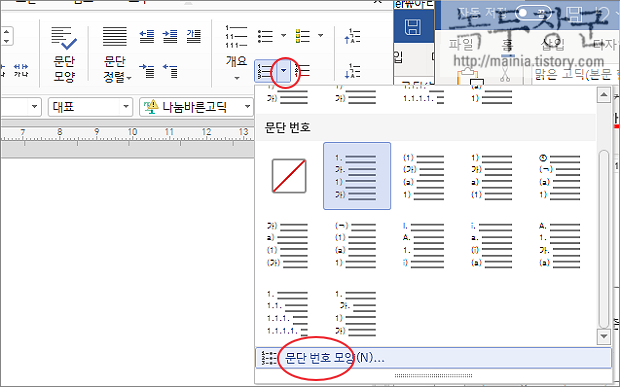Click the 가 line-indent icon in toolbar

point(194,36)
